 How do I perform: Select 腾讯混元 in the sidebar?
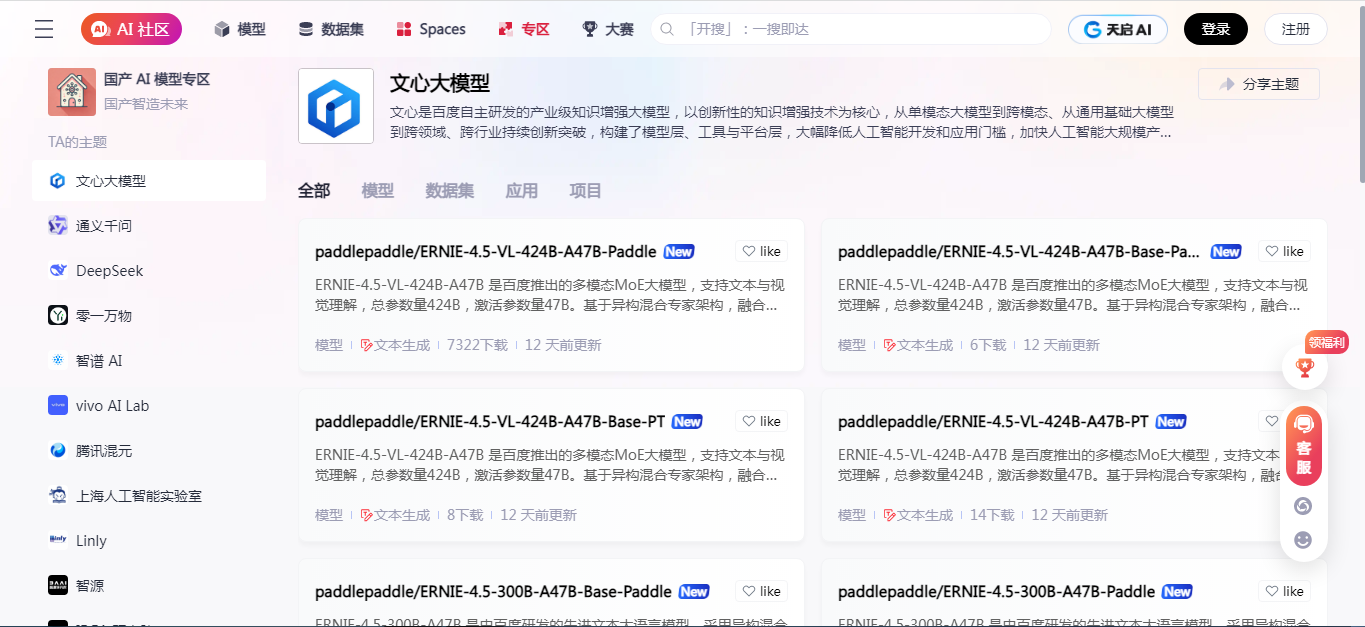pyautogui.click(x=149, y=451)
